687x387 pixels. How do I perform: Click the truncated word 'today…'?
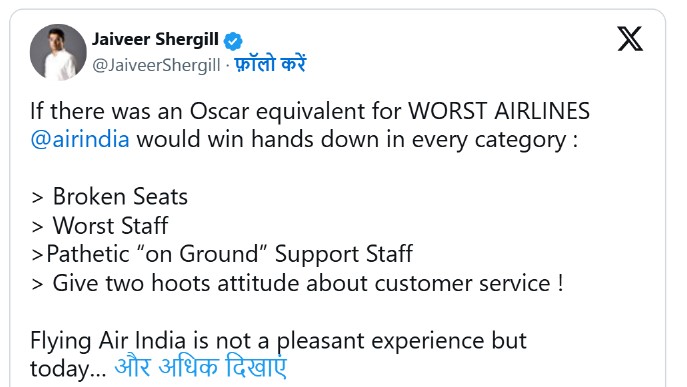(x=68, y=368)
